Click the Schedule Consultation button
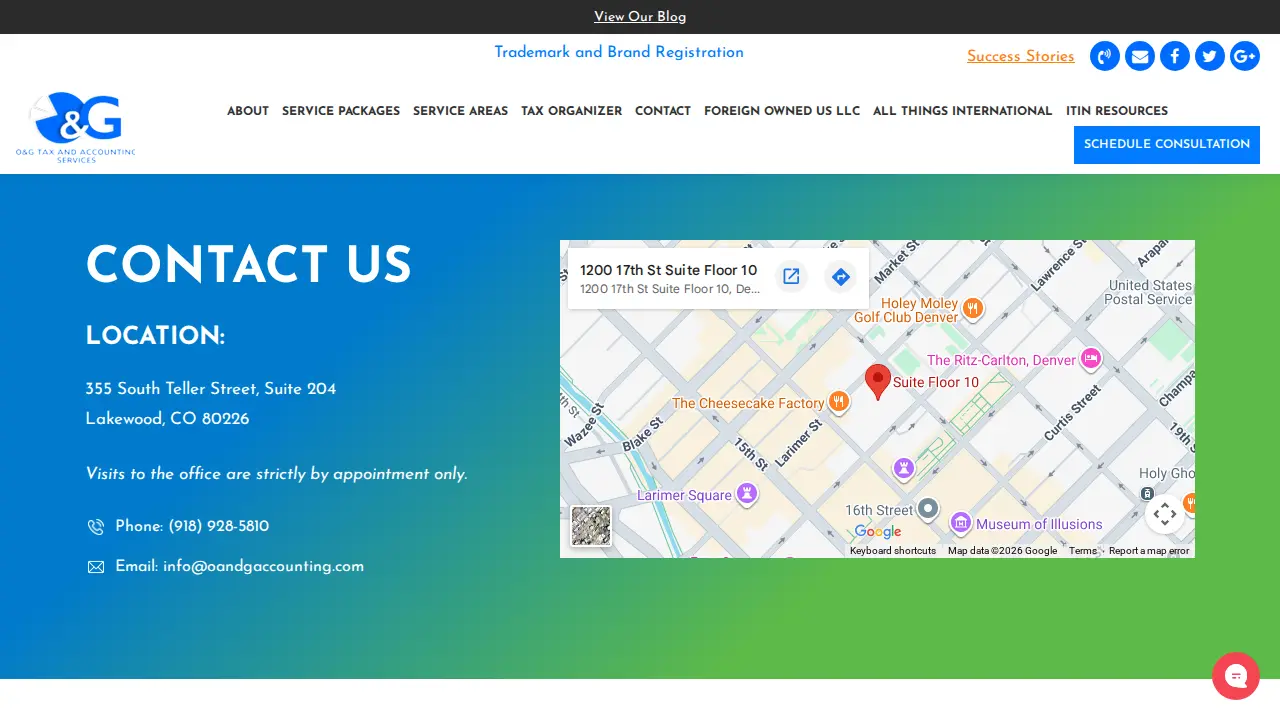This screenshot has width=1280, height=720. [x=1167, y=144]
